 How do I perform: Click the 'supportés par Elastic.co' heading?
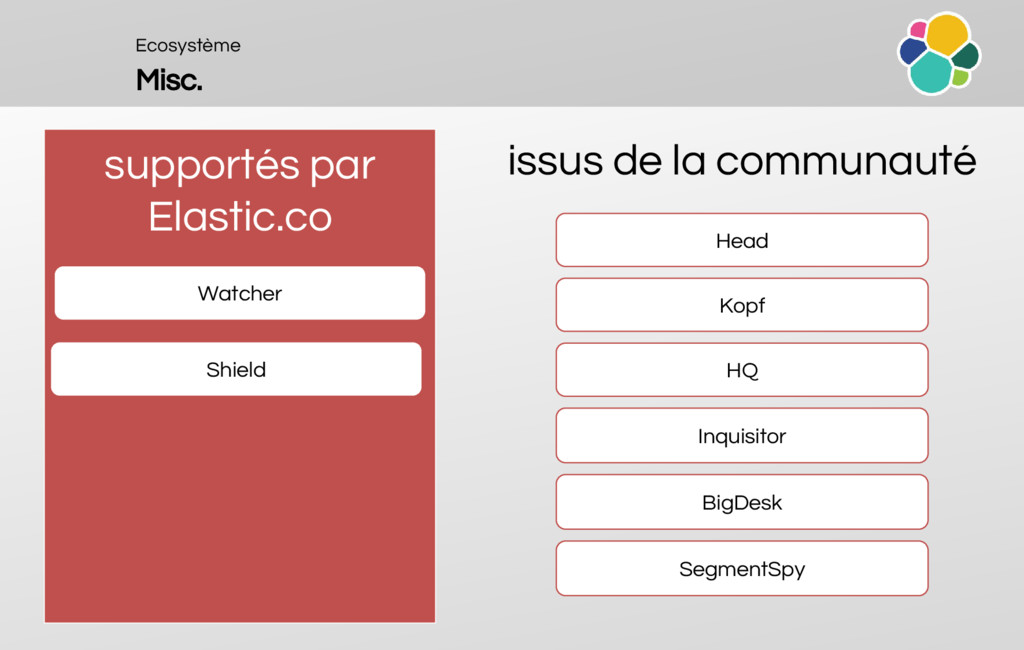(240, 191)
